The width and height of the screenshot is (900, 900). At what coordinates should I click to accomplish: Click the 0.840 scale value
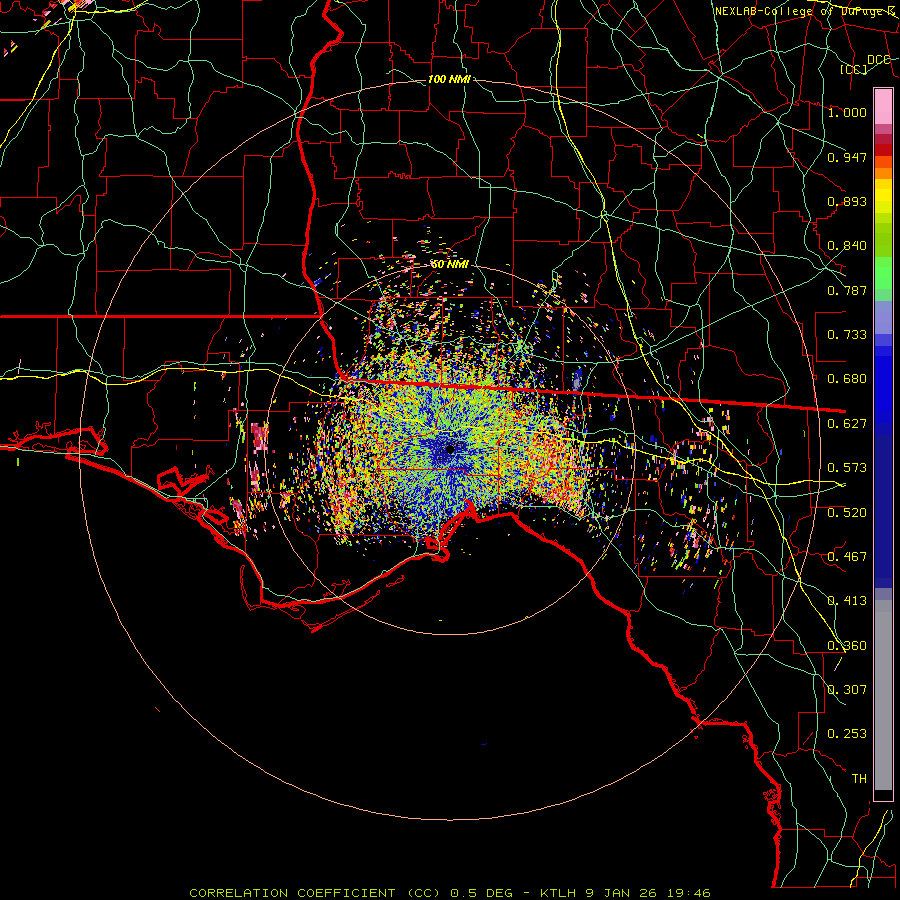[847, 246]
